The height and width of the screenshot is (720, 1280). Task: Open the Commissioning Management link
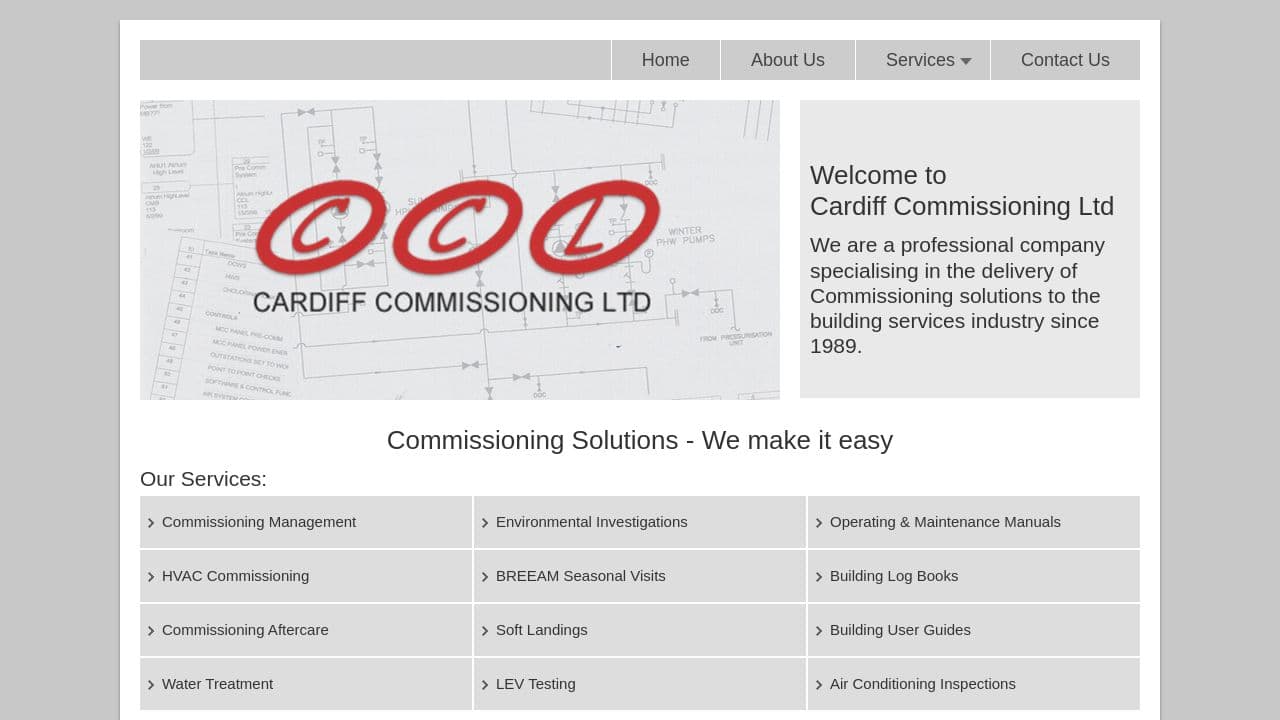306,522
